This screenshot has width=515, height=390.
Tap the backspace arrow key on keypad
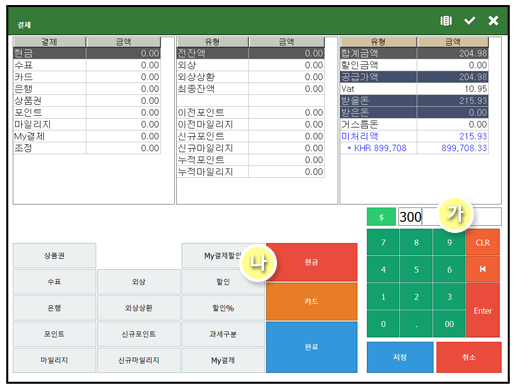(x=483, y=269)
